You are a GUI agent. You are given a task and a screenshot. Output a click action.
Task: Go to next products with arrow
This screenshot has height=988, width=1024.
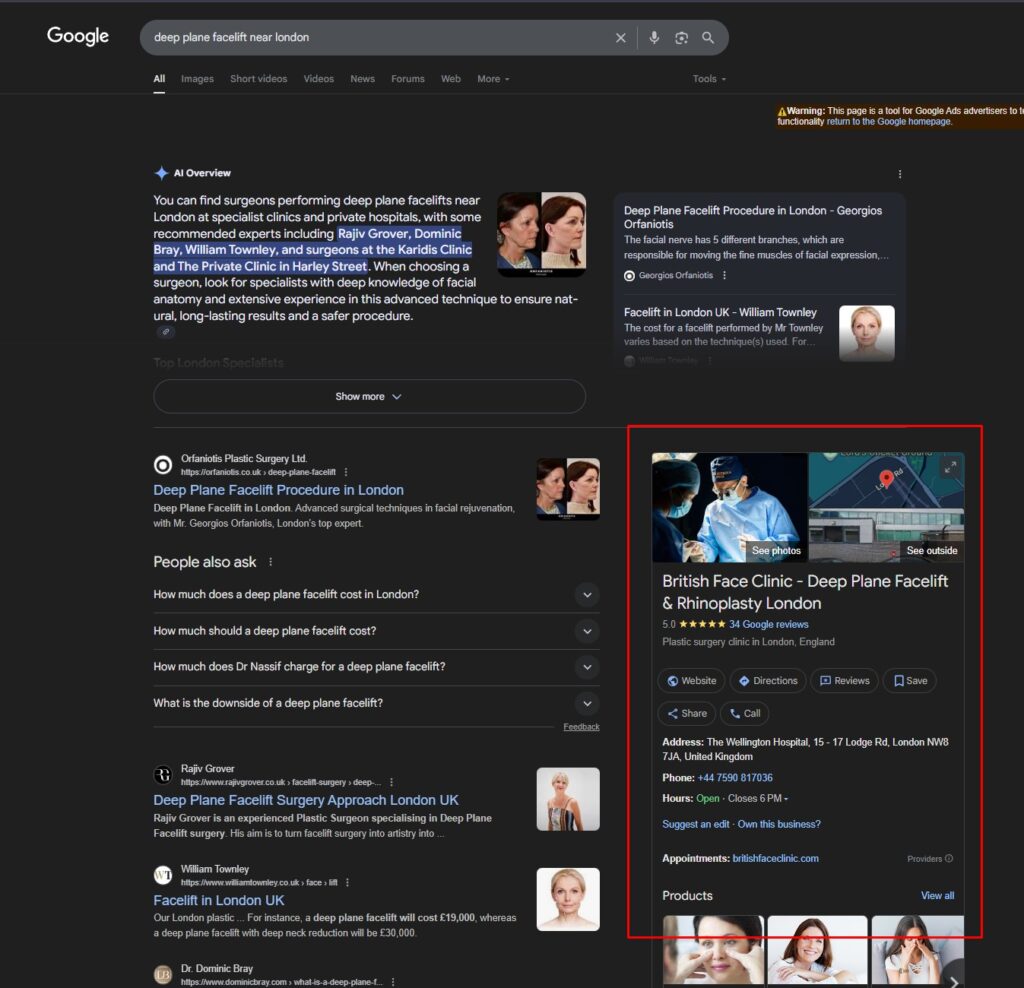[954, 981]
